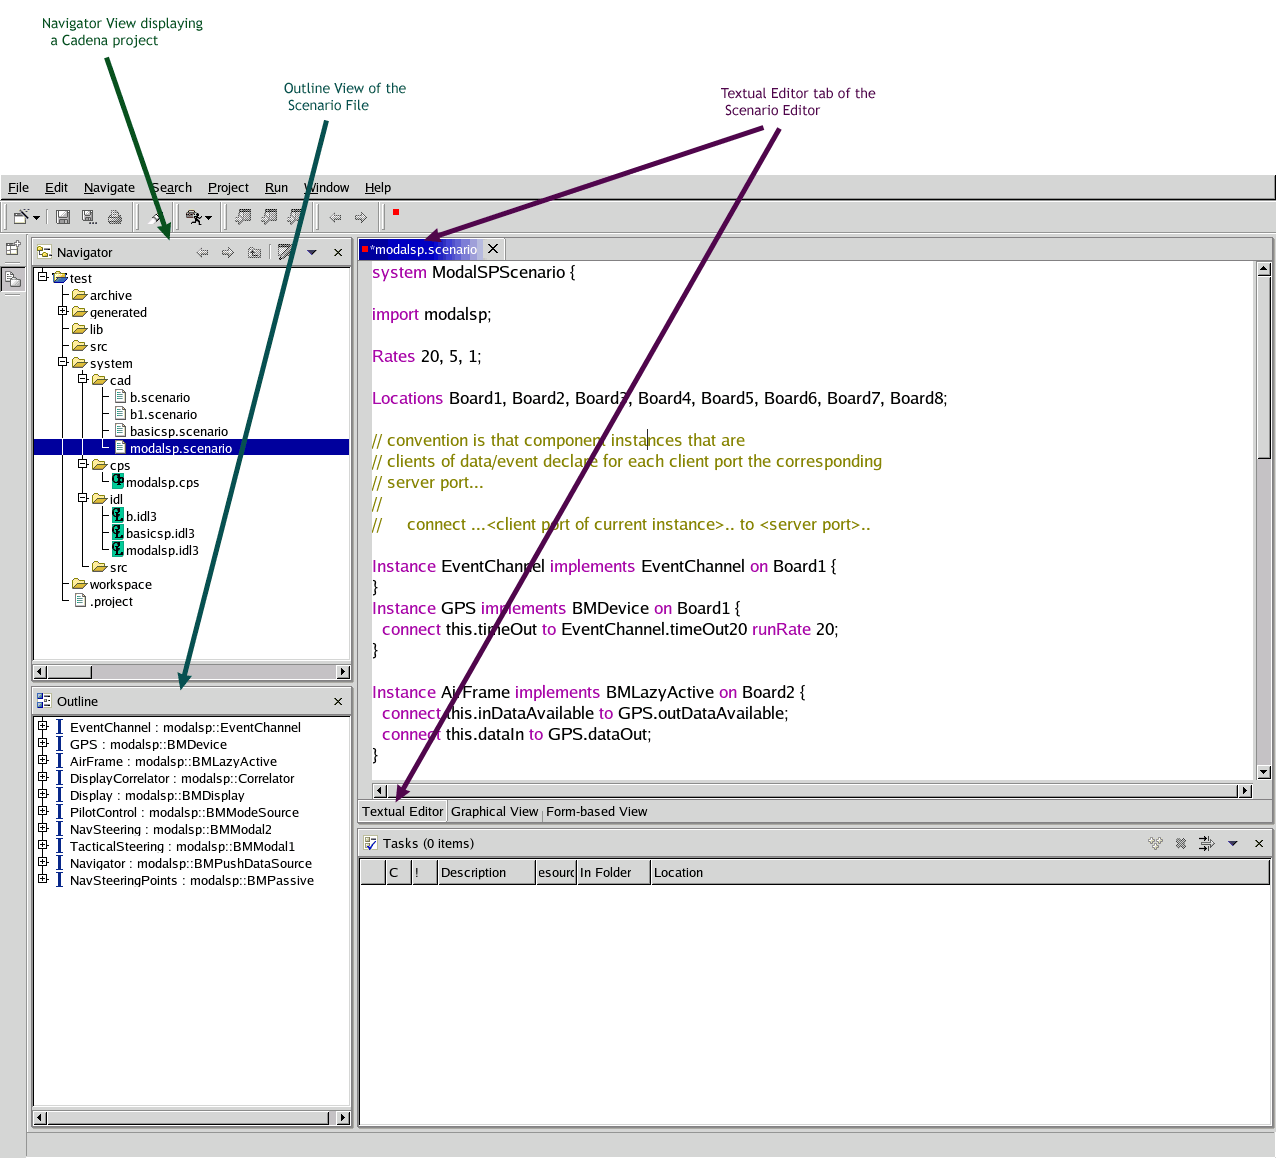Click the editor's vertical scrollbar down arrow
This screenshot has height=1158, width=1276.
click(x=1264, y=772)
